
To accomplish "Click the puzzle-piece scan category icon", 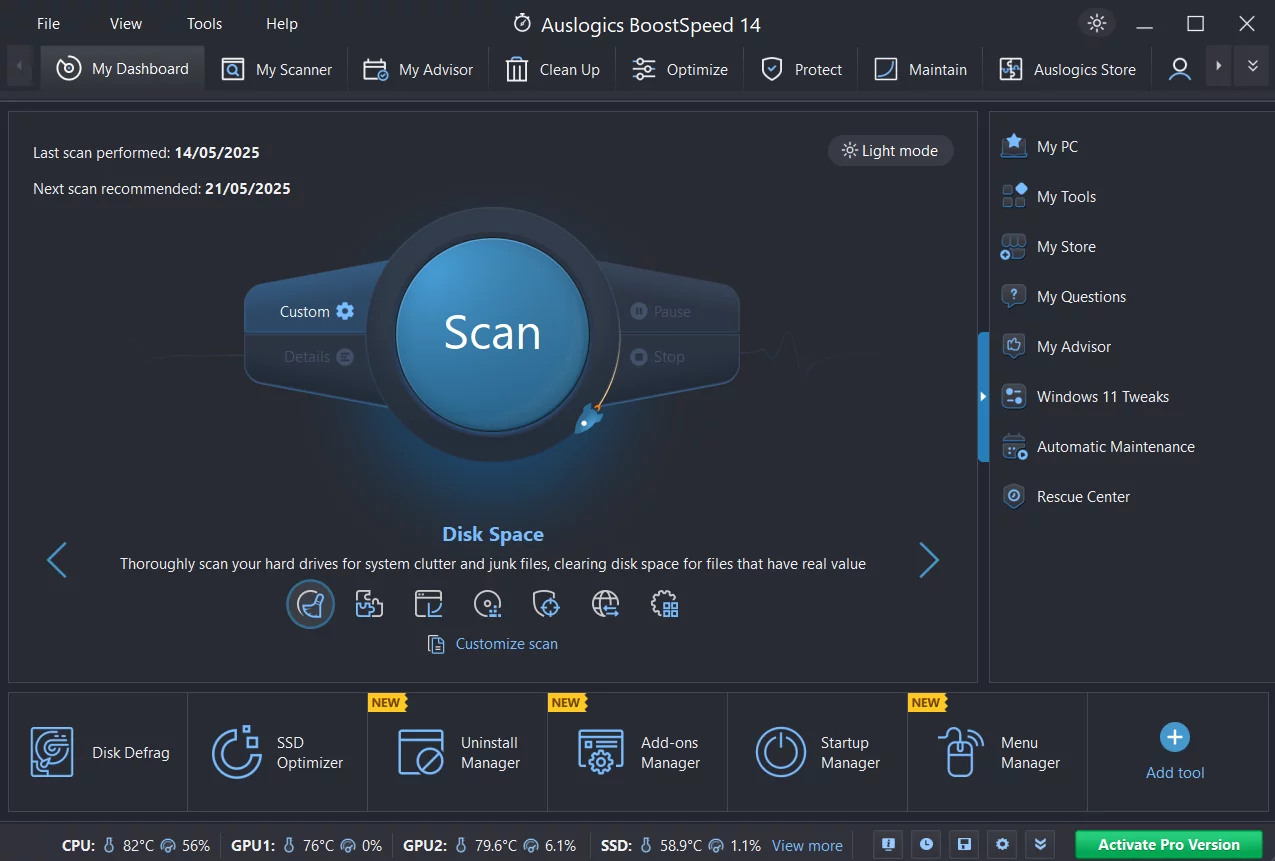I will pyautogui.click(x=369, y=604).
